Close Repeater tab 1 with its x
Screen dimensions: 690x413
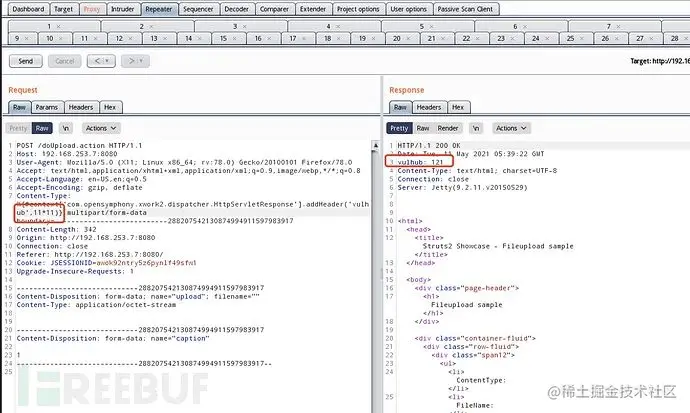pos(59,27)
